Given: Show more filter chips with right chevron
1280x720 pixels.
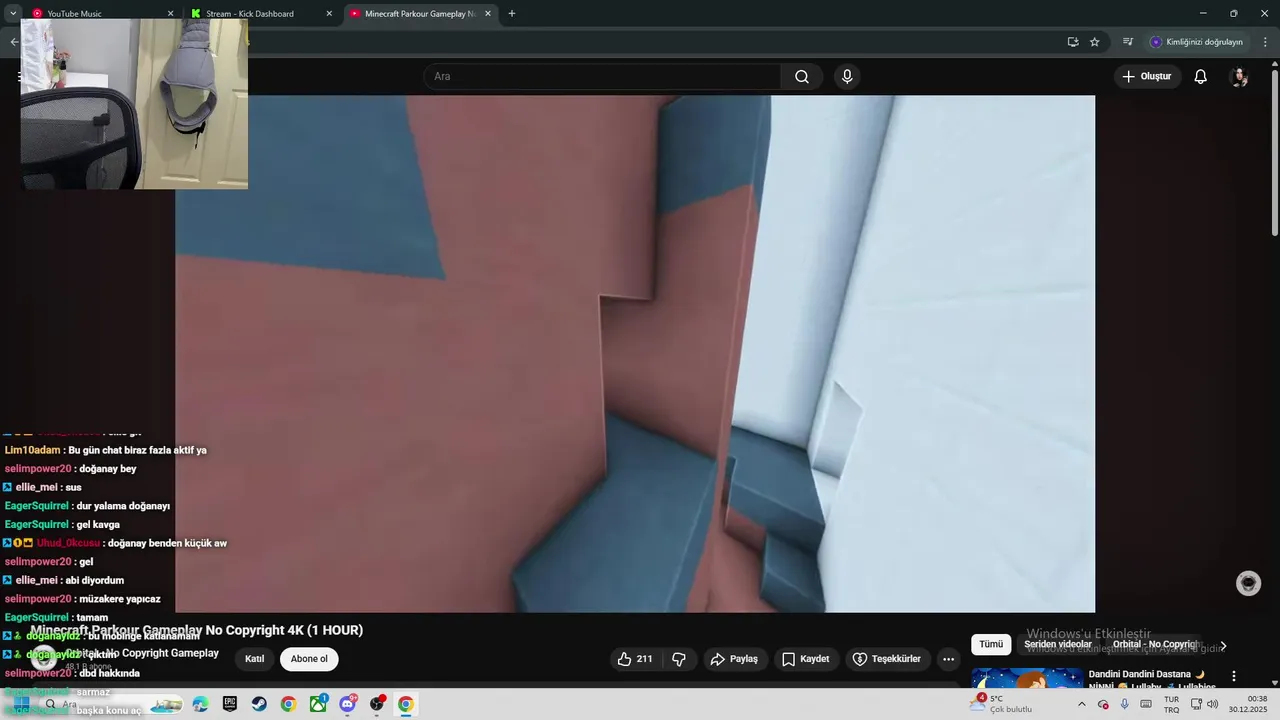Looking at the screenshot, I should 1223,646.
